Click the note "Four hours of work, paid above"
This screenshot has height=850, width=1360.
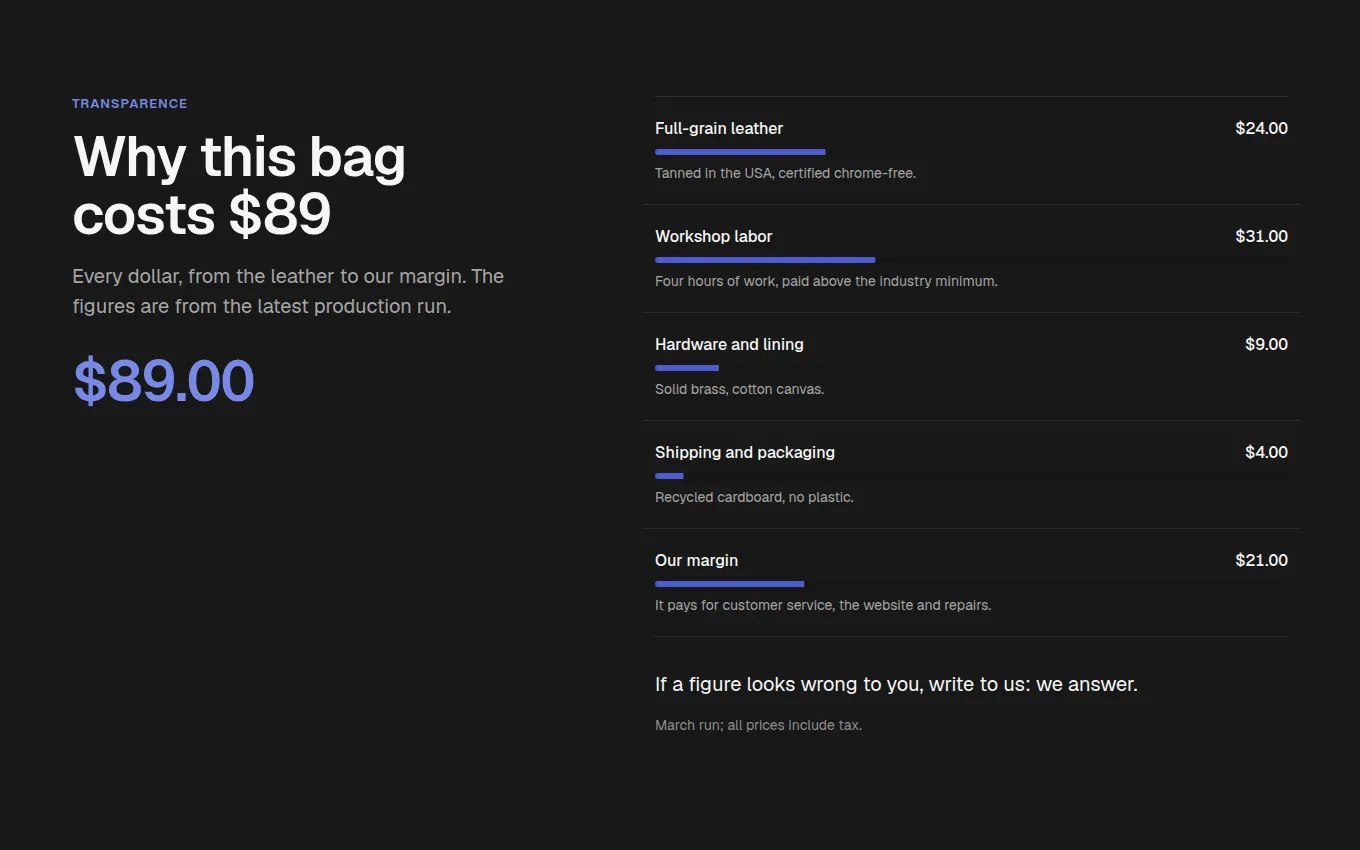pos(826,281)
